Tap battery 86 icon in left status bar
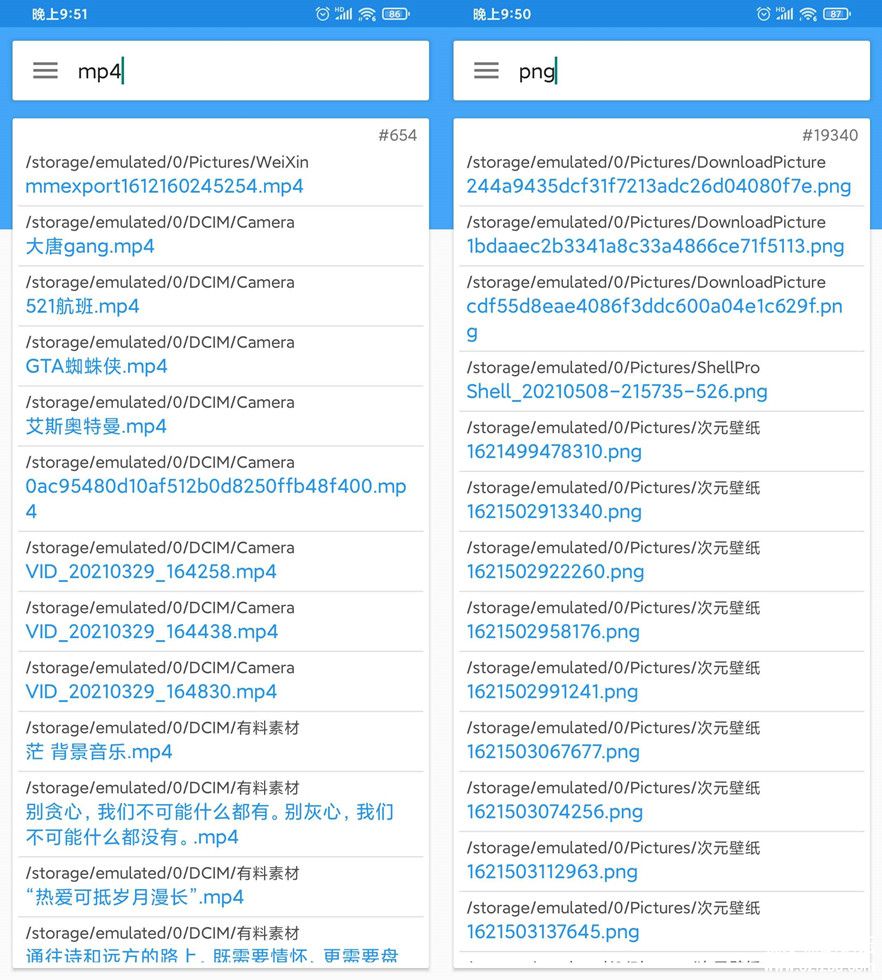The width and height of the screenshot is (882, 980). (x=396, y=14)
